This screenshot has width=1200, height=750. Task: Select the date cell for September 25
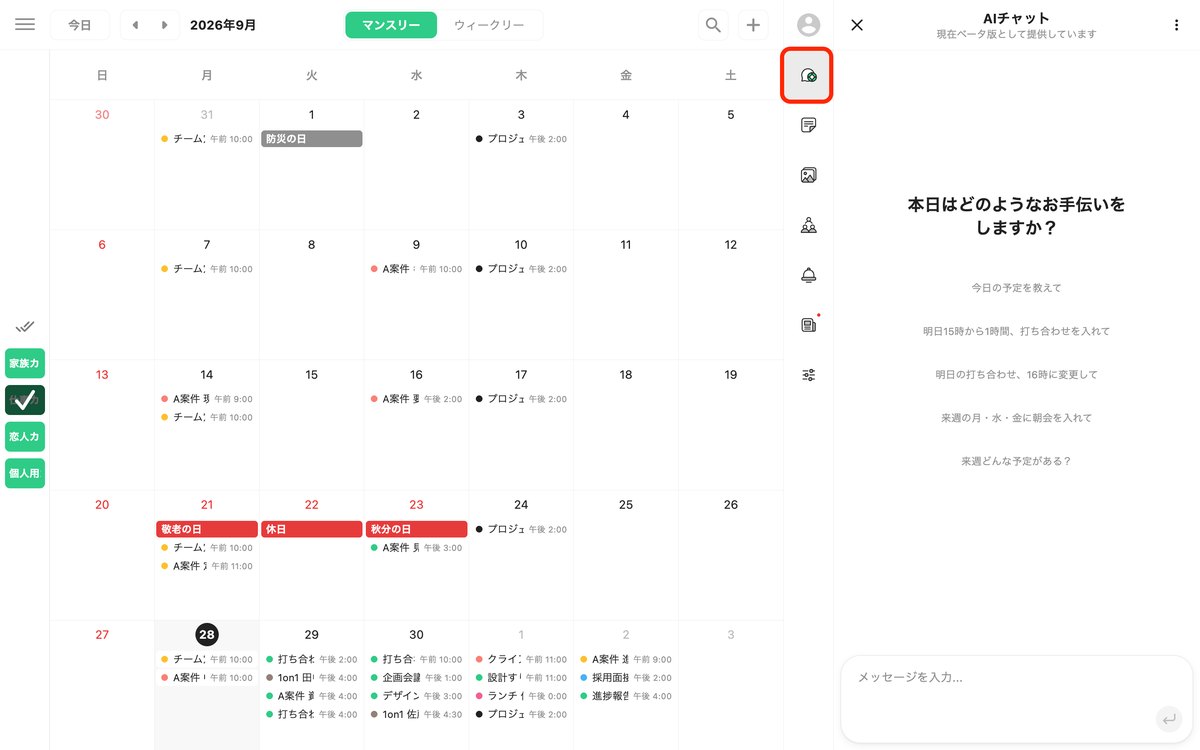626,554
